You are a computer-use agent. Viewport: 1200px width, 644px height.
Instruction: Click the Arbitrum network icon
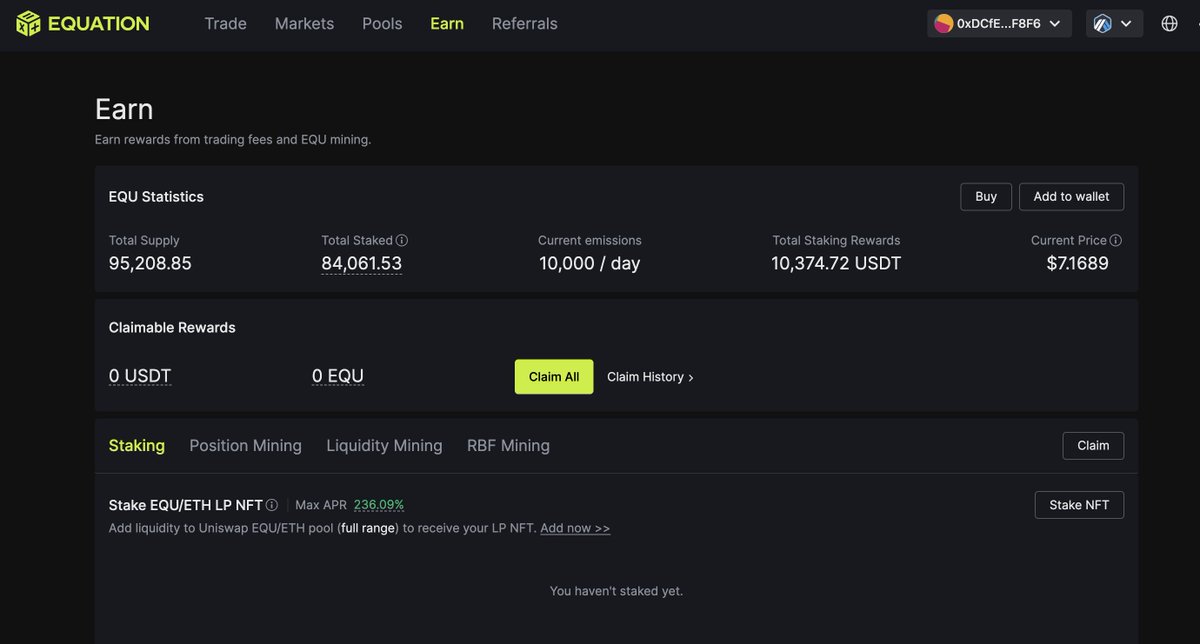1103,23
